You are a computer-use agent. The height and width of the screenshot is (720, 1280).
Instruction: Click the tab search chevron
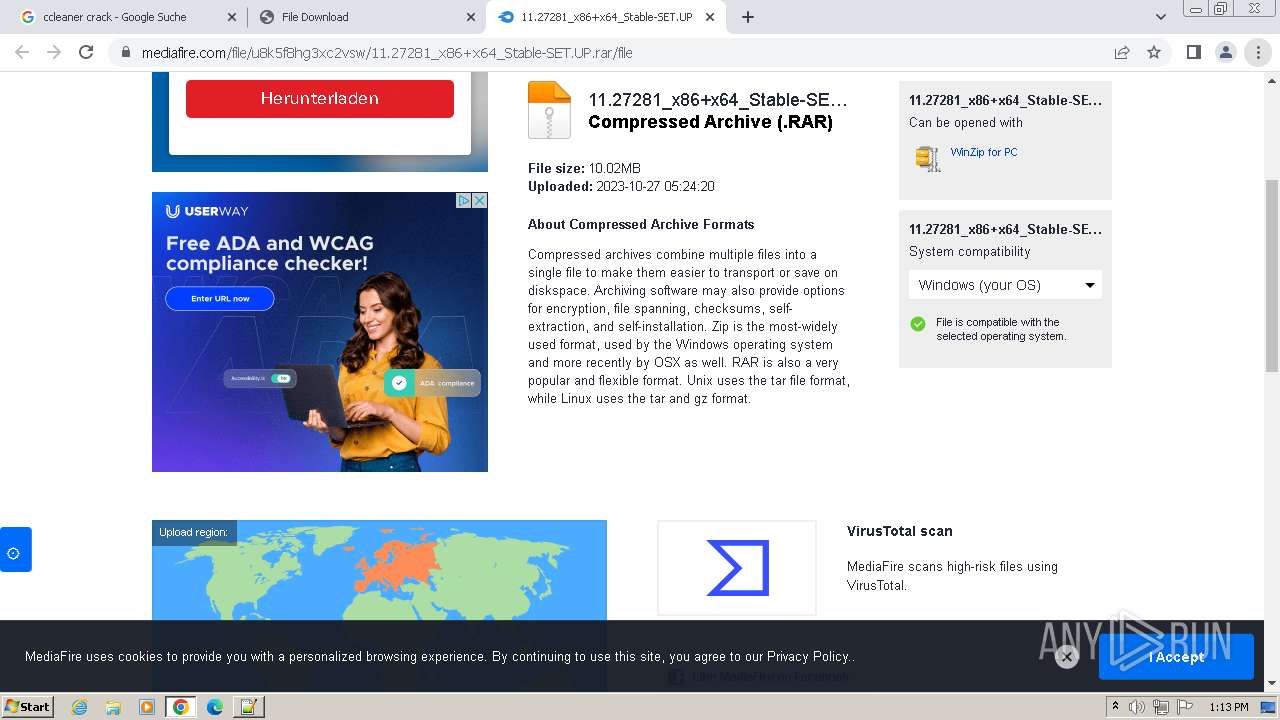(x=1161, y=17)
